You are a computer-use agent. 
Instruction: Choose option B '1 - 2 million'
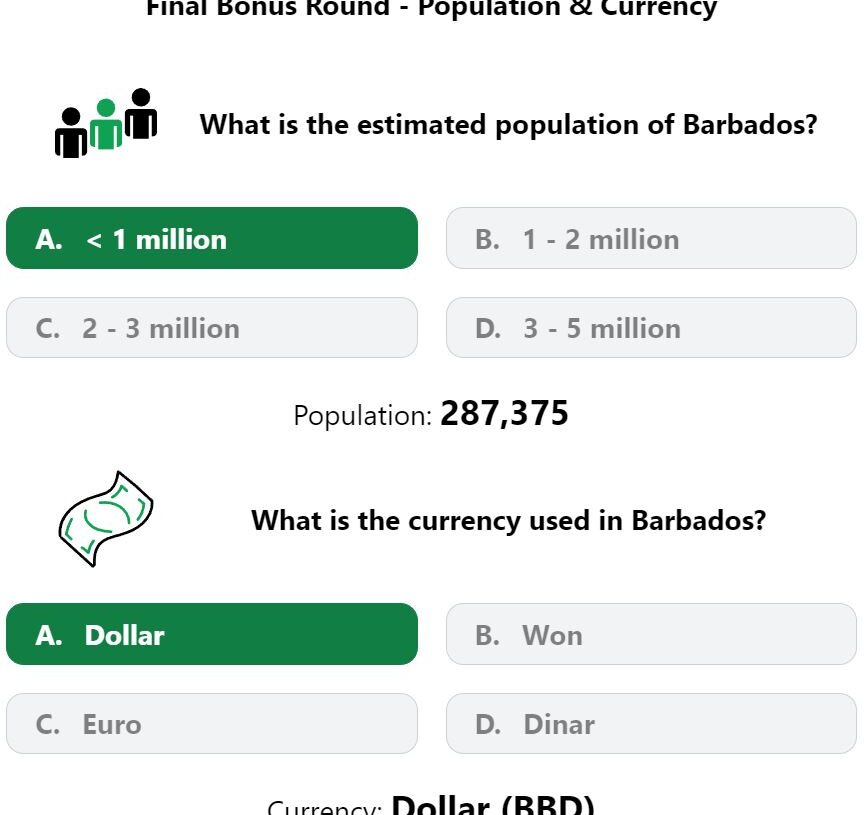click(x=651, y=239)
